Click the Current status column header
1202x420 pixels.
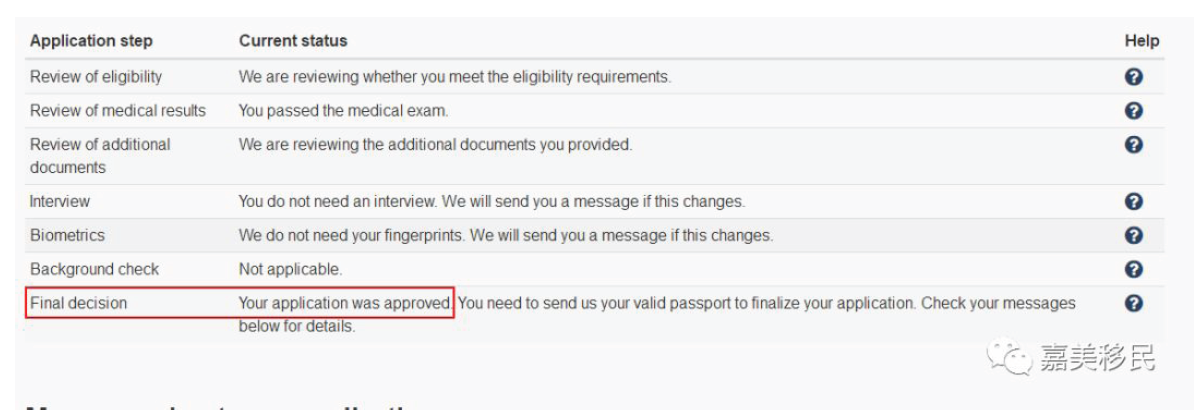coord(293,41)
